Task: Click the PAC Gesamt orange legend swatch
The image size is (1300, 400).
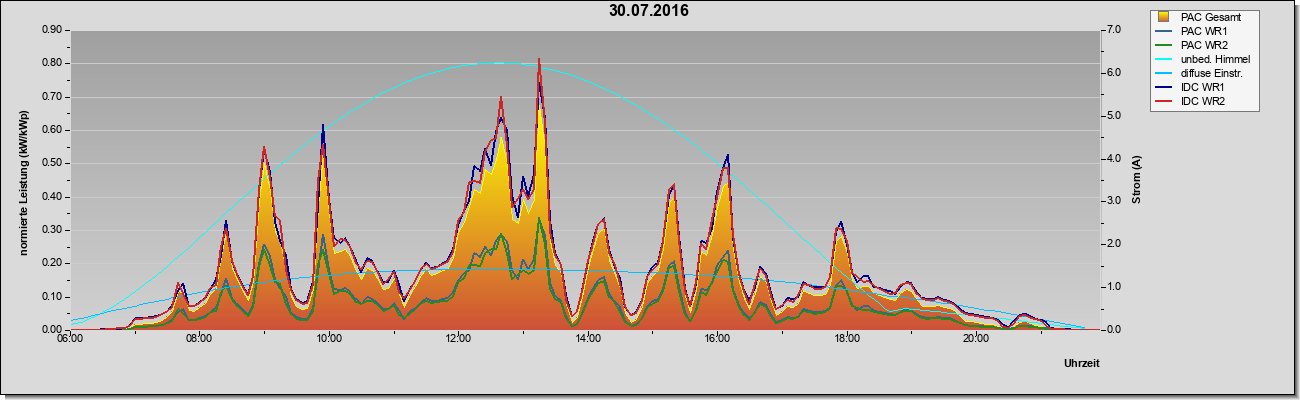Action: click(1164, 17)
